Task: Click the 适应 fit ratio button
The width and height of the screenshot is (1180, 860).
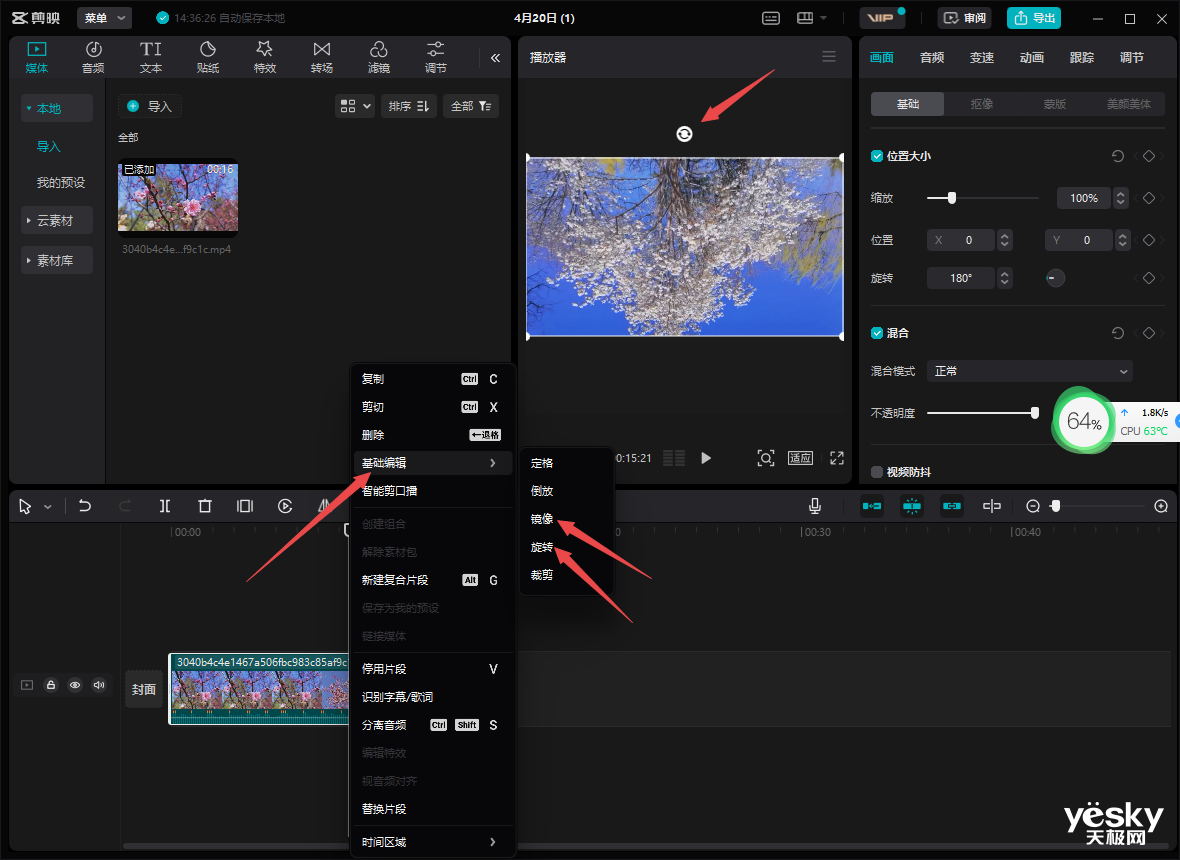Action: point(800,457)
